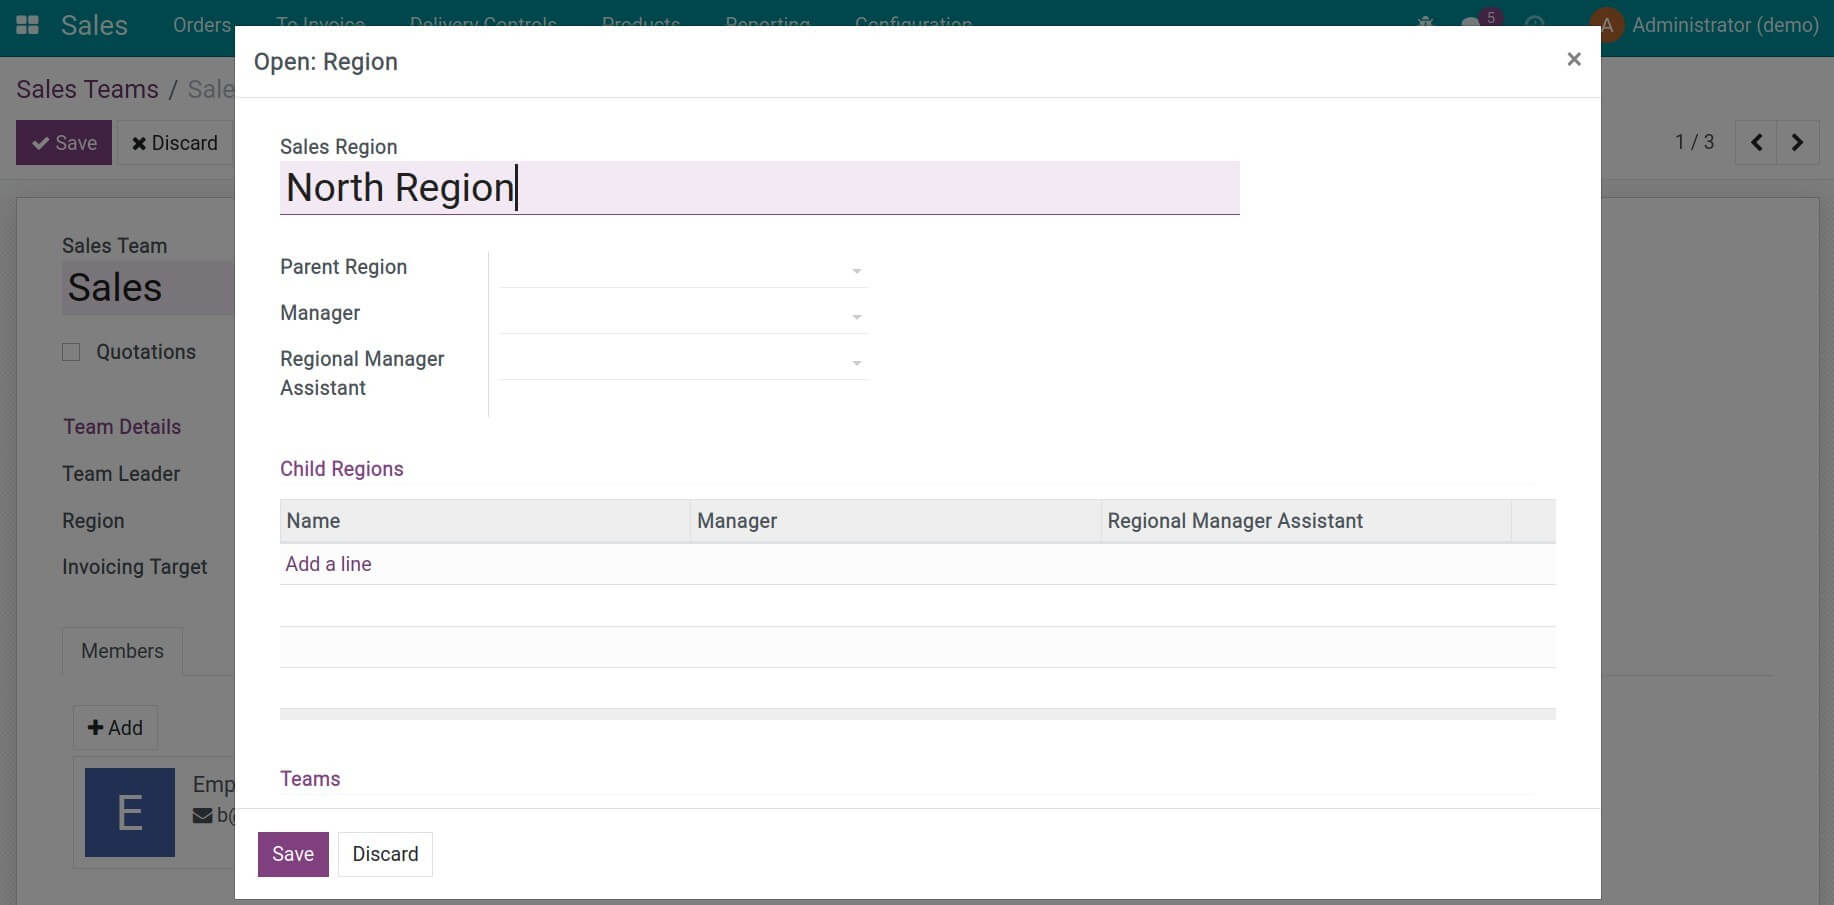Go to the next record using the right chevron
Screen dimensions: 1834x905
(x=1798, y=142)
